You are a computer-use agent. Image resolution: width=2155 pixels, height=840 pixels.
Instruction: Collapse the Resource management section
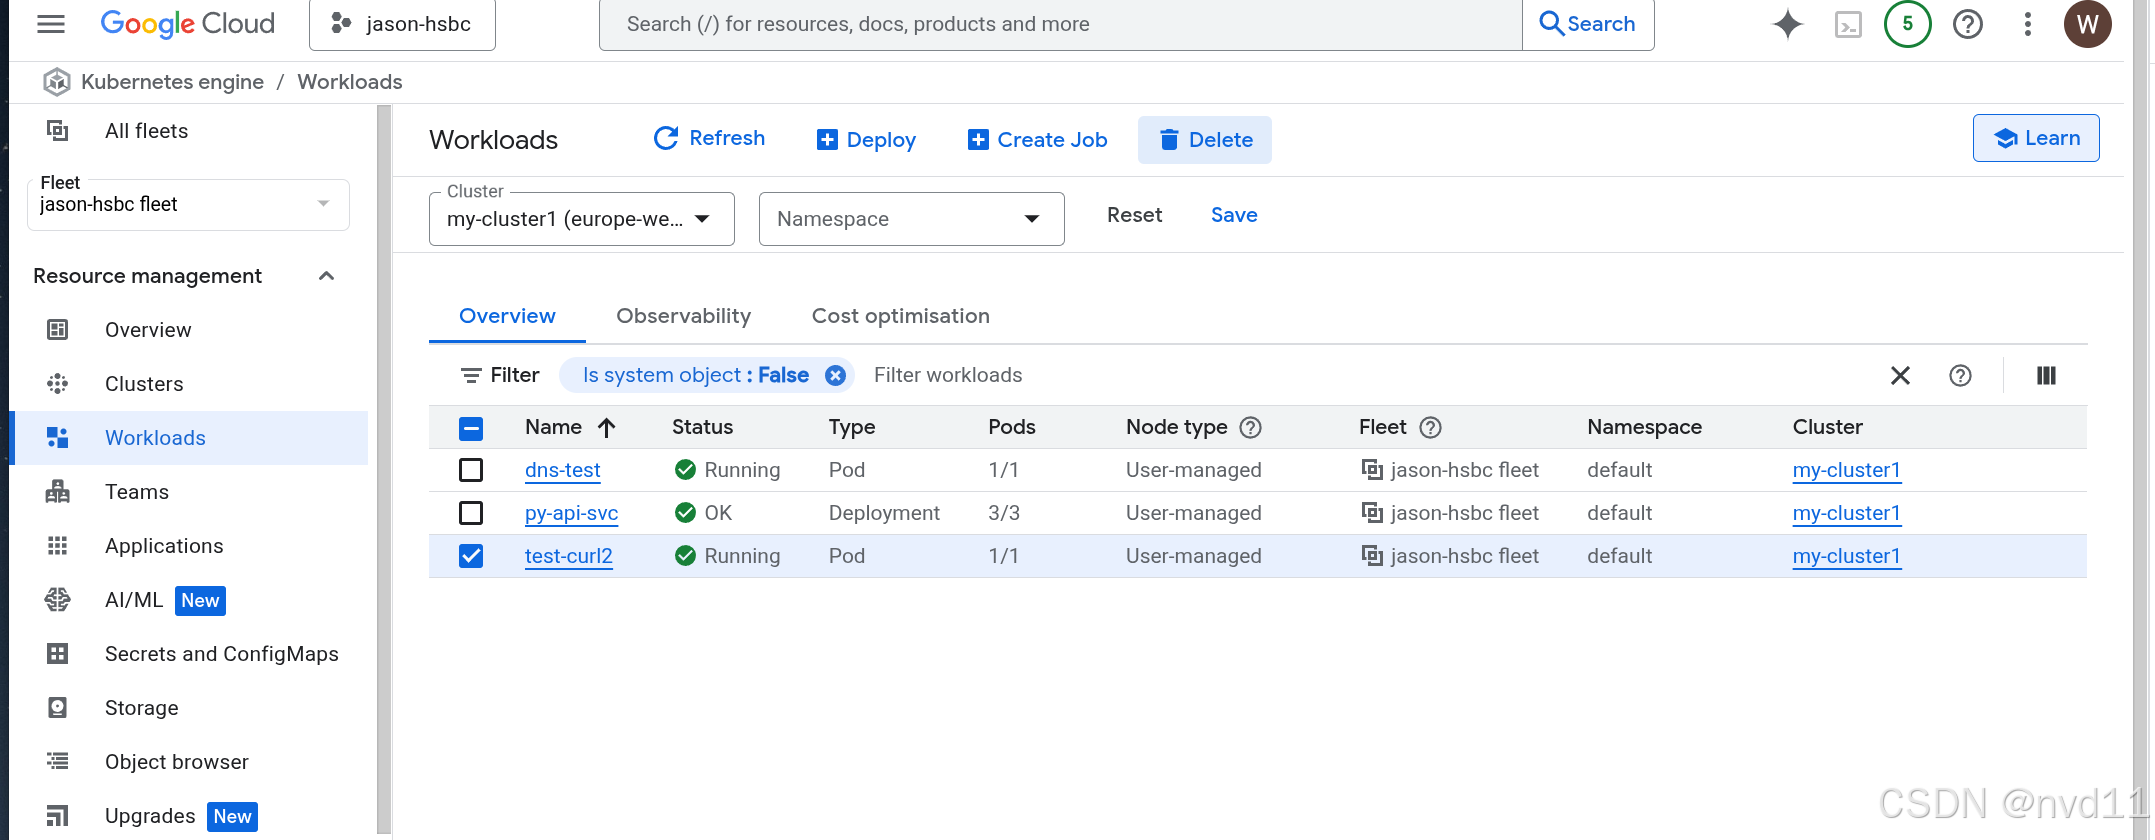[326, 276]
